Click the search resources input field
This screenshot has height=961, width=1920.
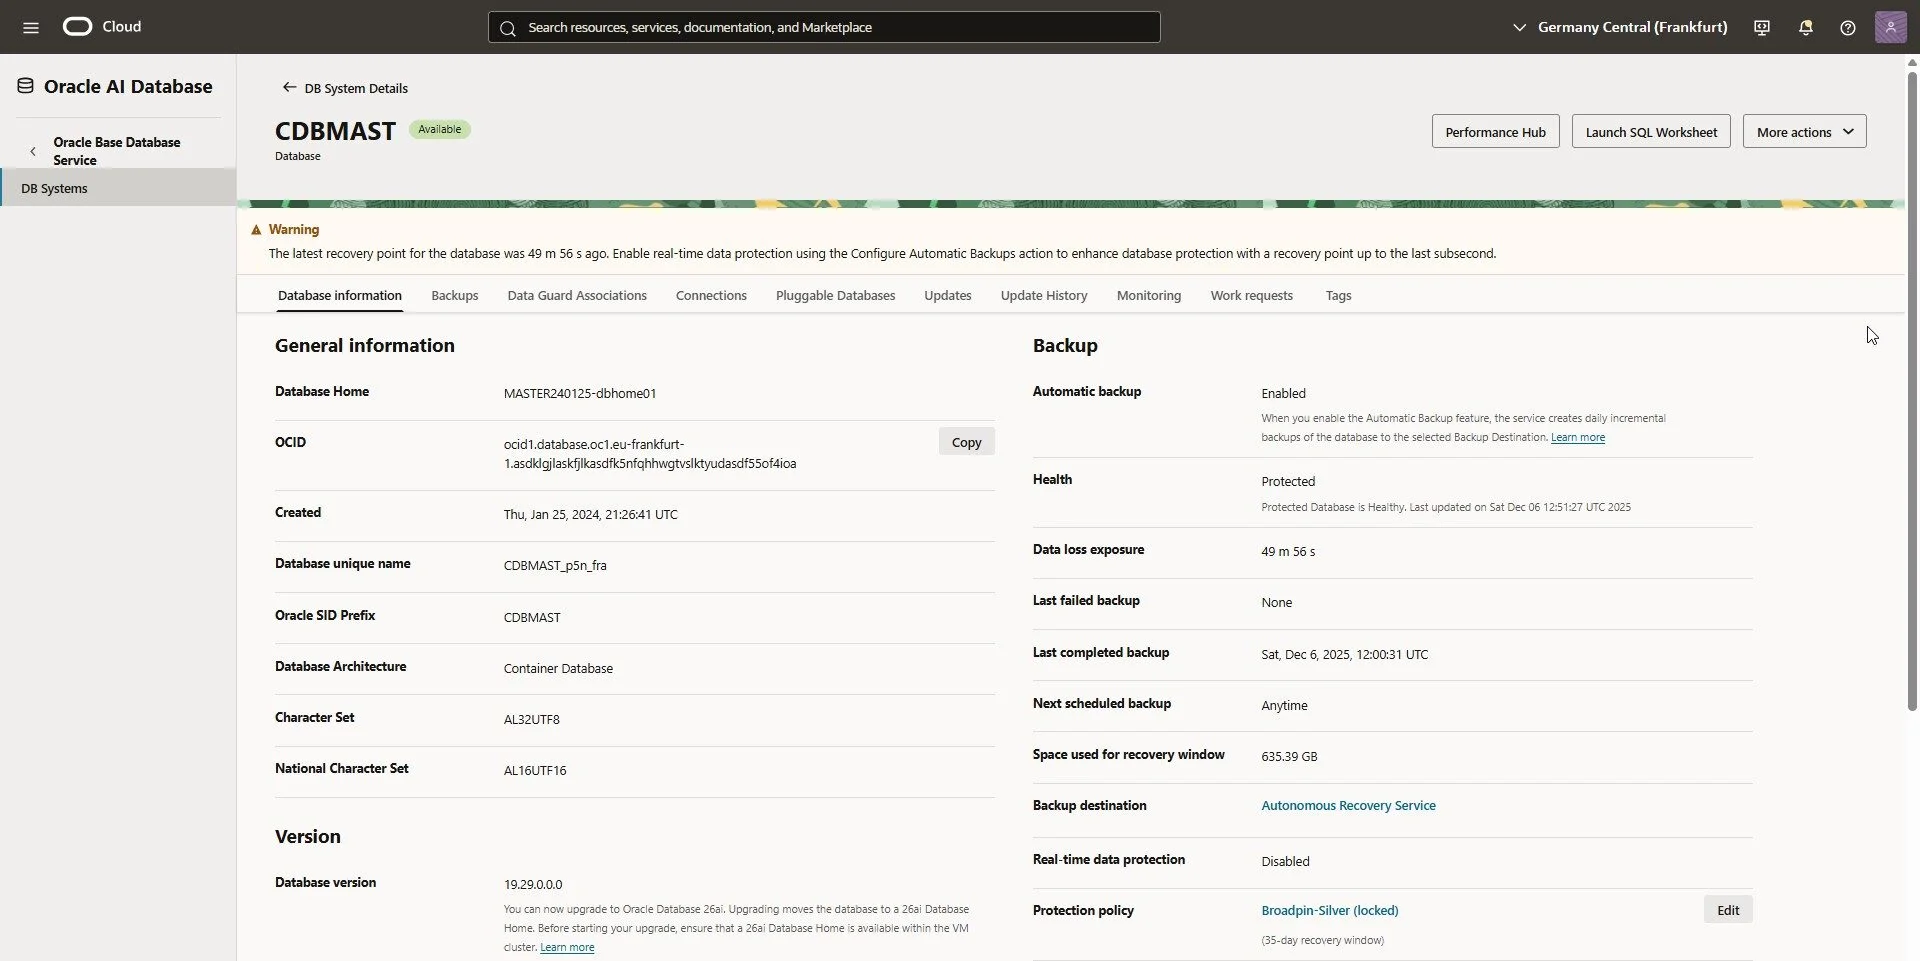point(824,27)
